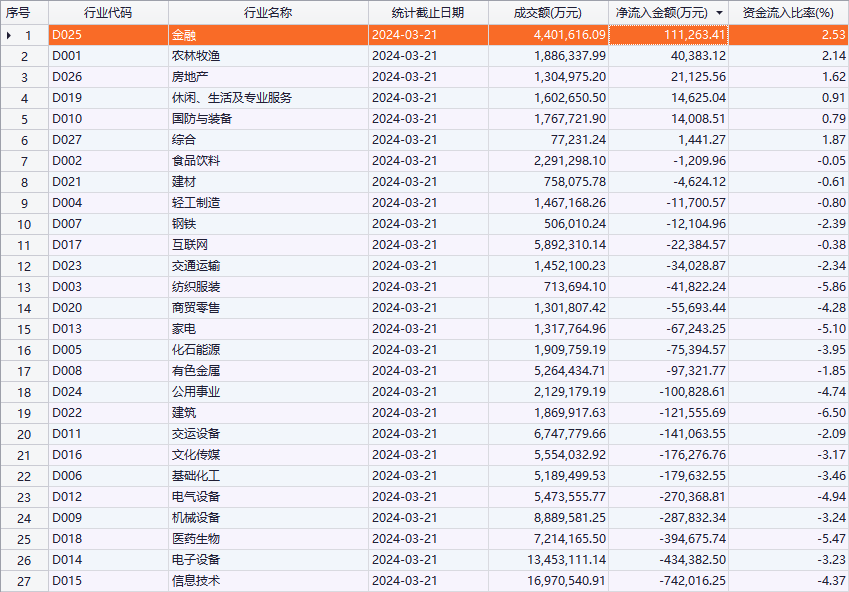The width and height of the screenshot is (849, 592).
Task: Select the 医药生物 industry name cell
Action: coord(196,539)
